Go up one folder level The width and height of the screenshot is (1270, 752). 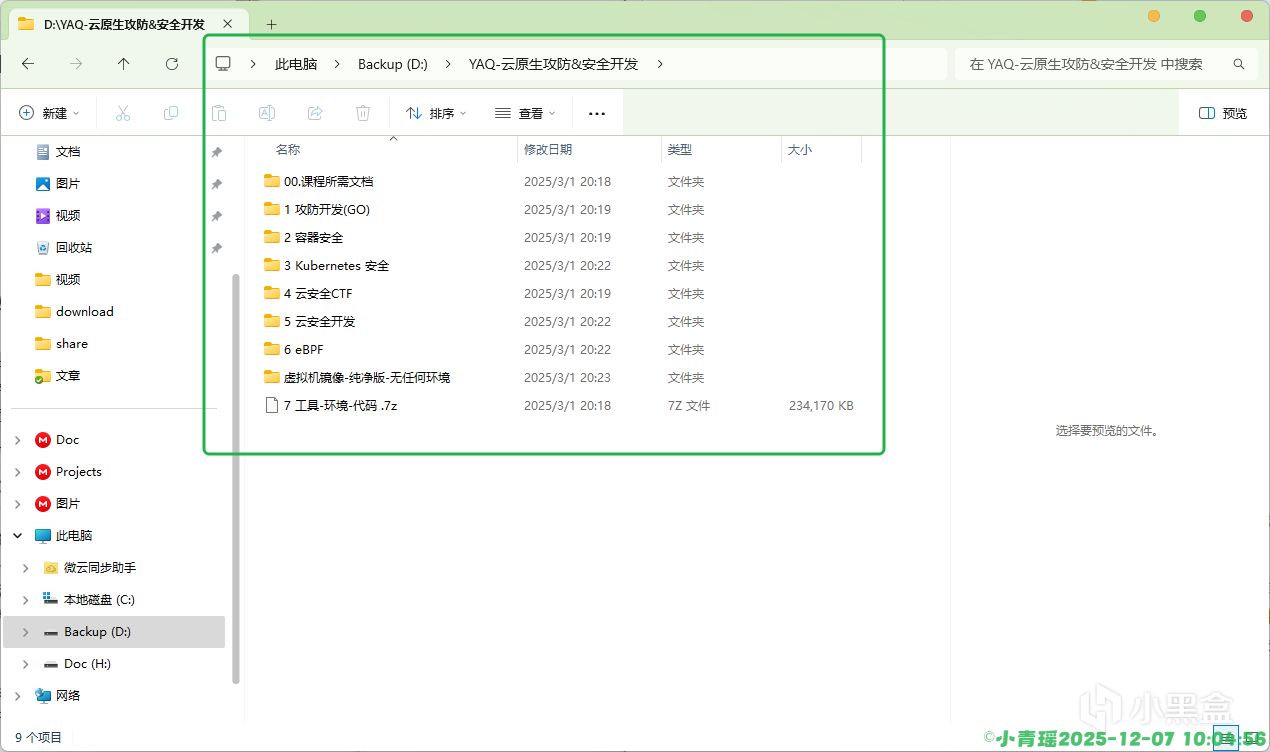click(x=124, y=63)
